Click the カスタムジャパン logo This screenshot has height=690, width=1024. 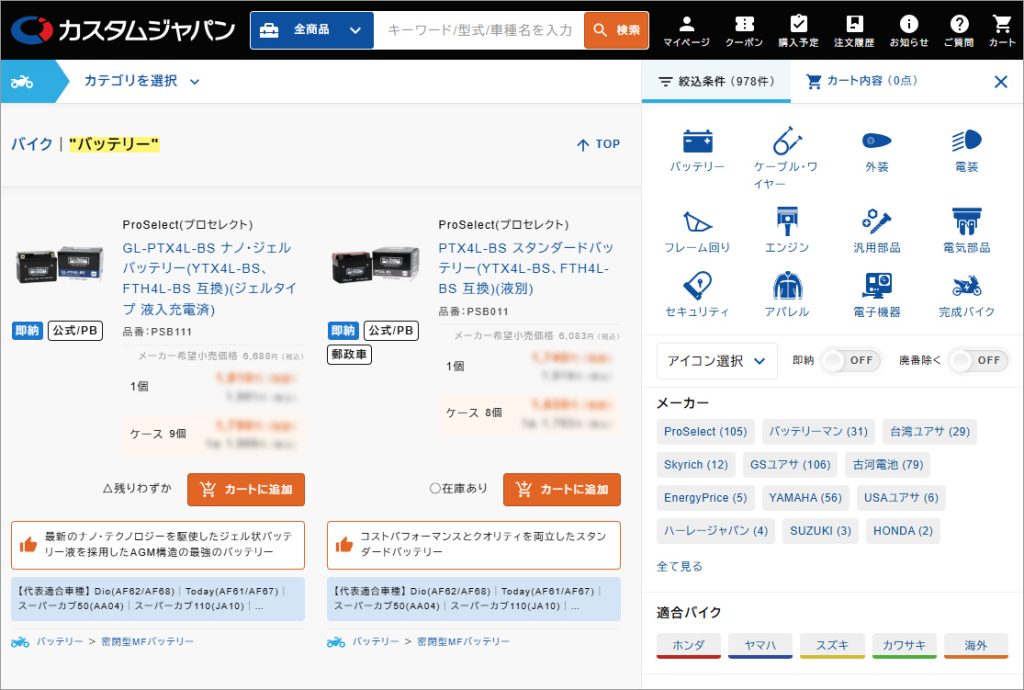(x=123, y=30)
